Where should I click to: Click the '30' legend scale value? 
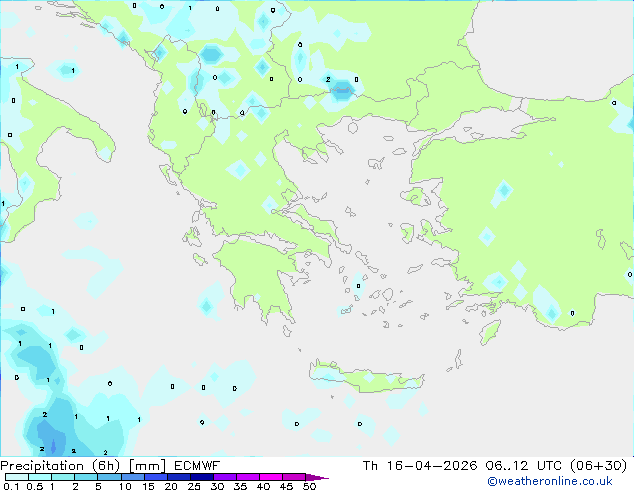pyautogui.click(x=218, y=486)
